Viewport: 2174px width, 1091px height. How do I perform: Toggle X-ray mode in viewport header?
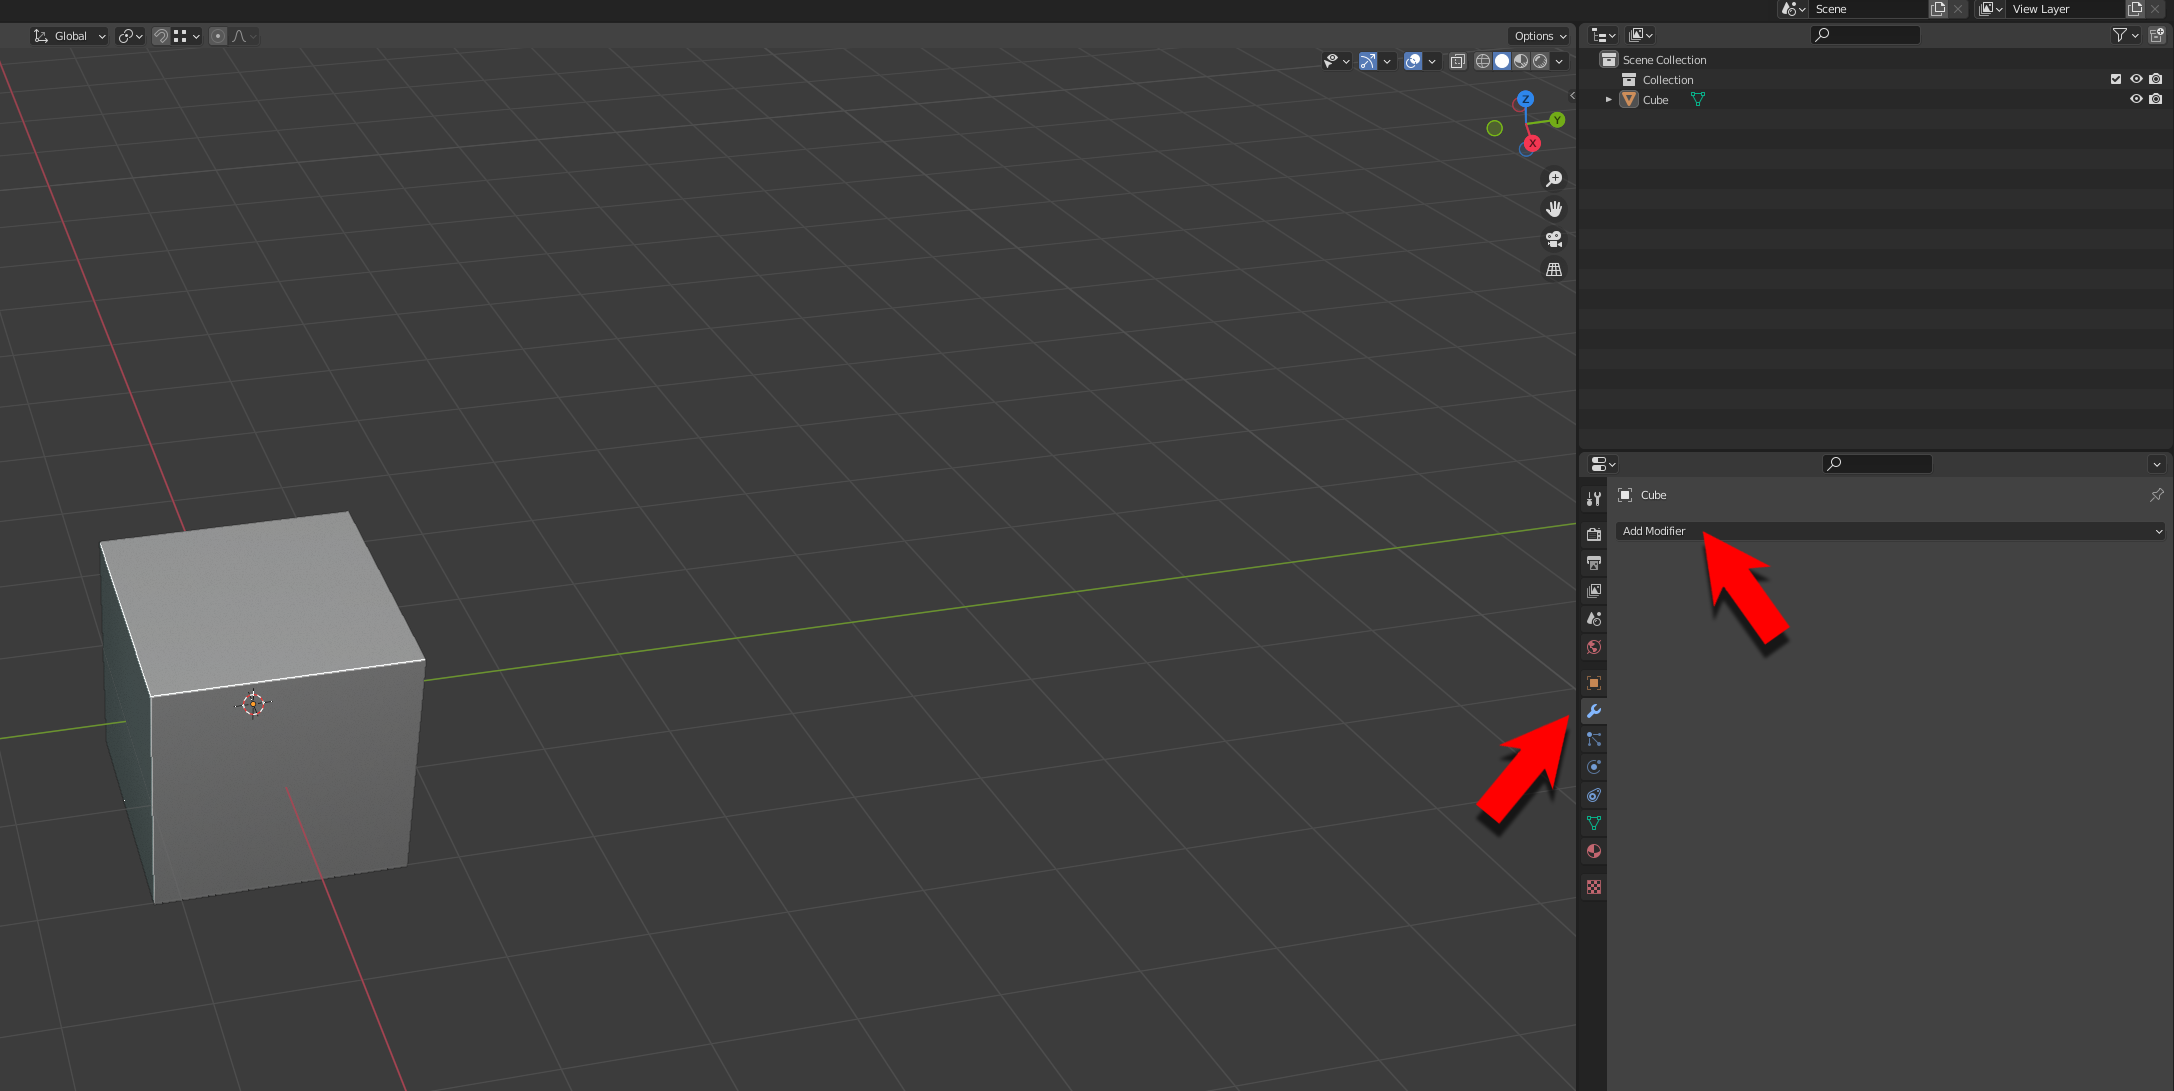[x=1458, y=61]
